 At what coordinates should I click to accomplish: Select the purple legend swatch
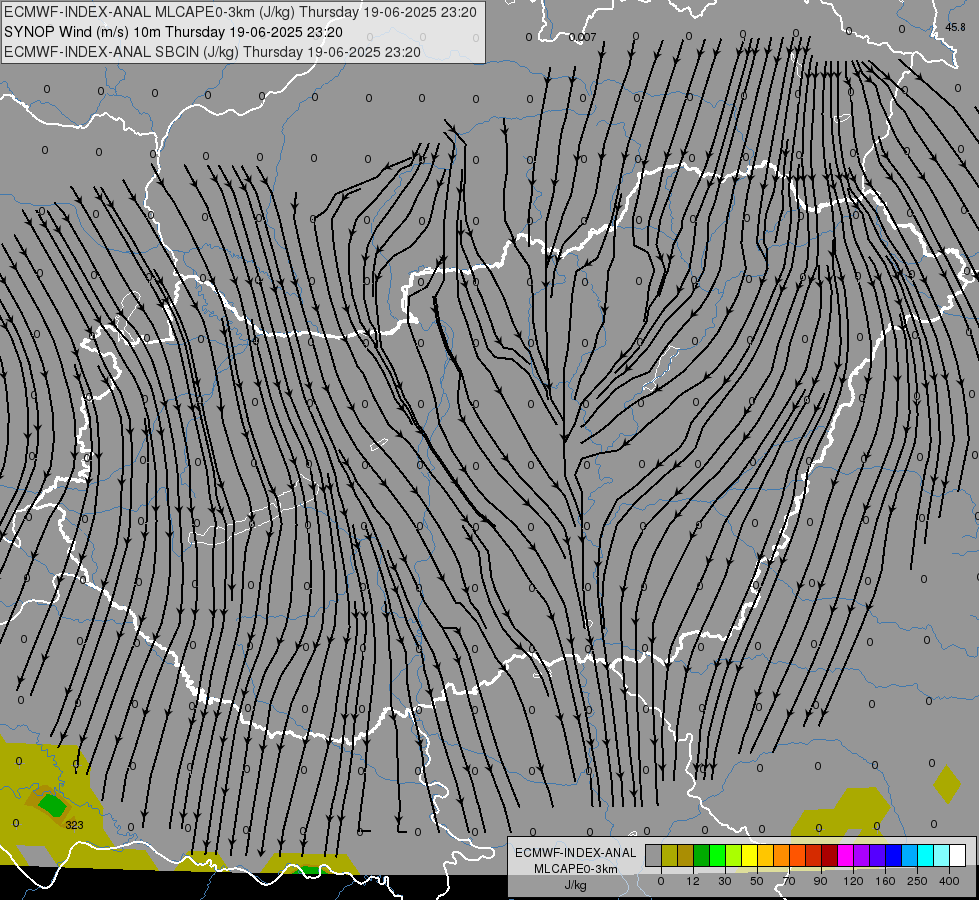coord(862,855)
